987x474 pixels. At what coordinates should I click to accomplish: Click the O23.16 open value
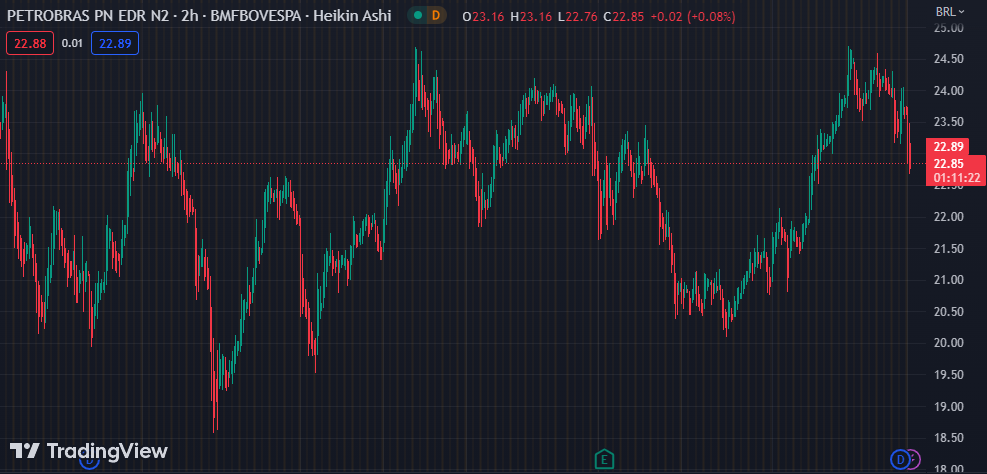483,17
